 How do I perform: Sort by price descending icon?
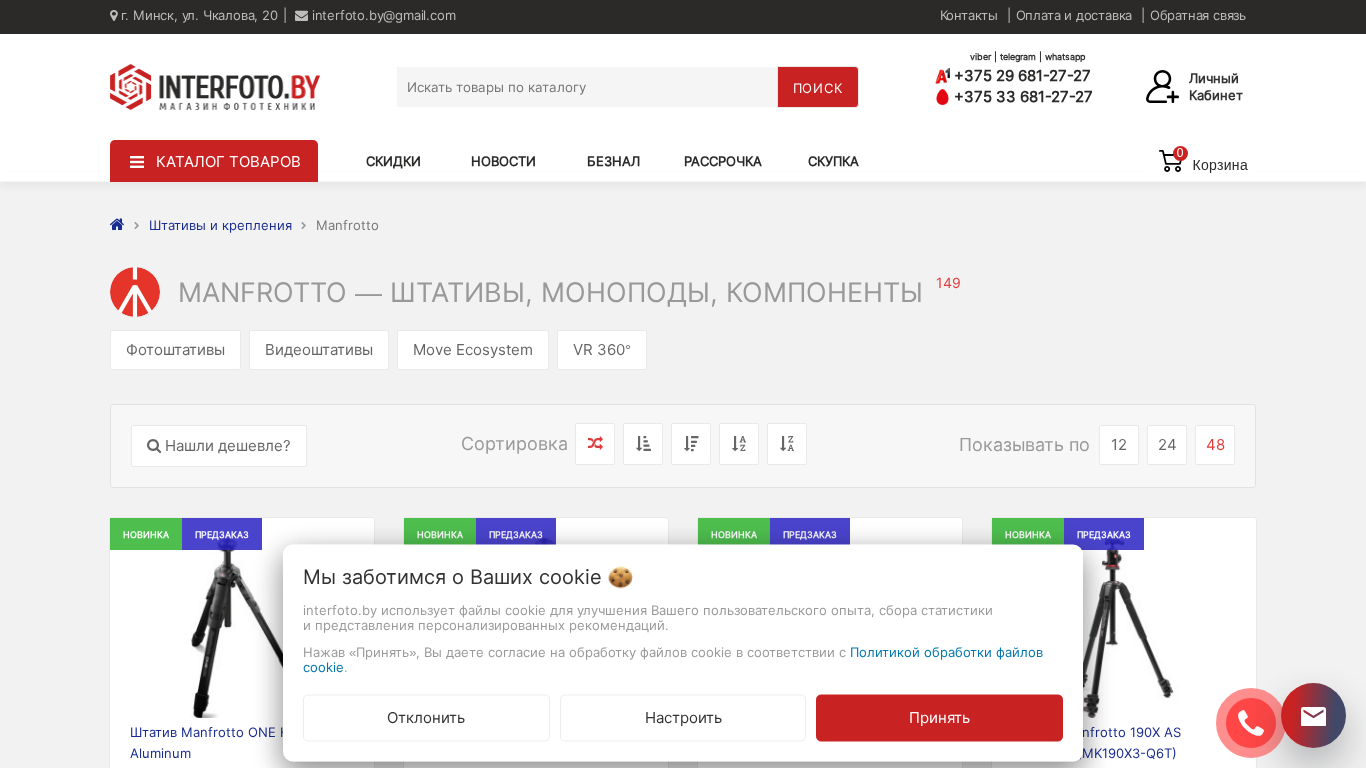(x=691, y=444)
